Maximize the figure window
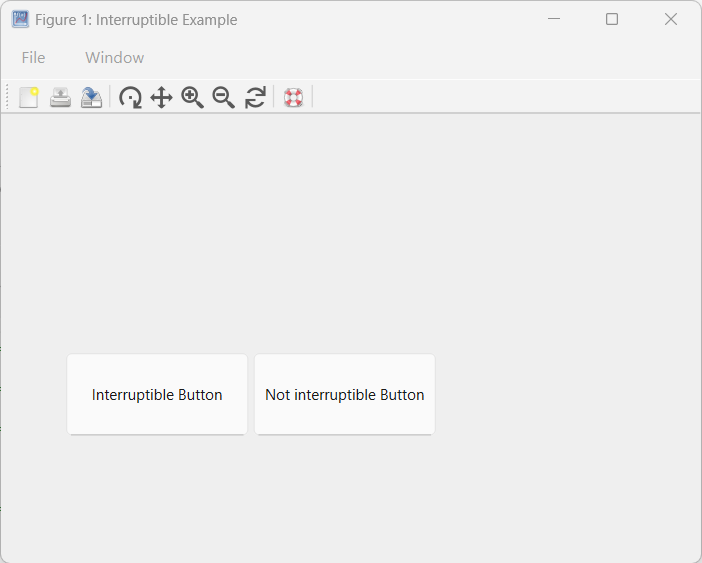Screen dimensions: 702x563 coord(612,19)
